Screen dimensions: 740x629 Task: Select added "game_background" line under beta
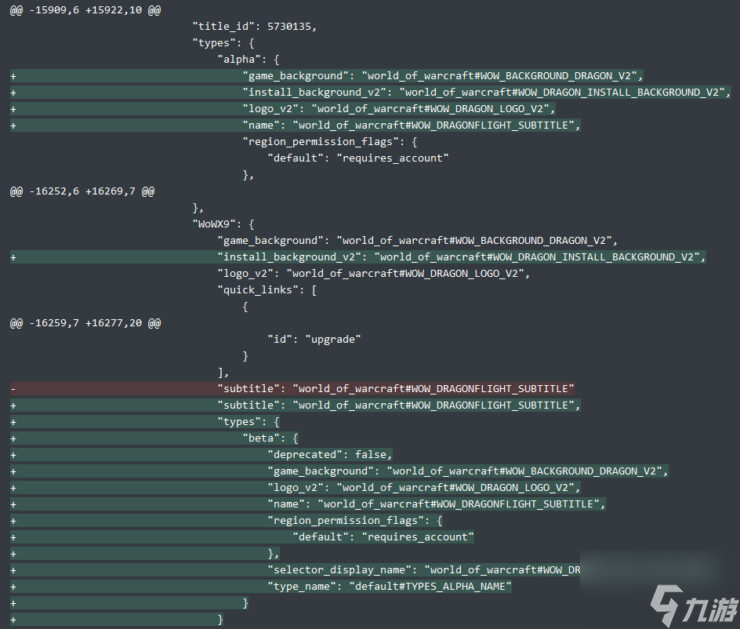coord(339,471)
